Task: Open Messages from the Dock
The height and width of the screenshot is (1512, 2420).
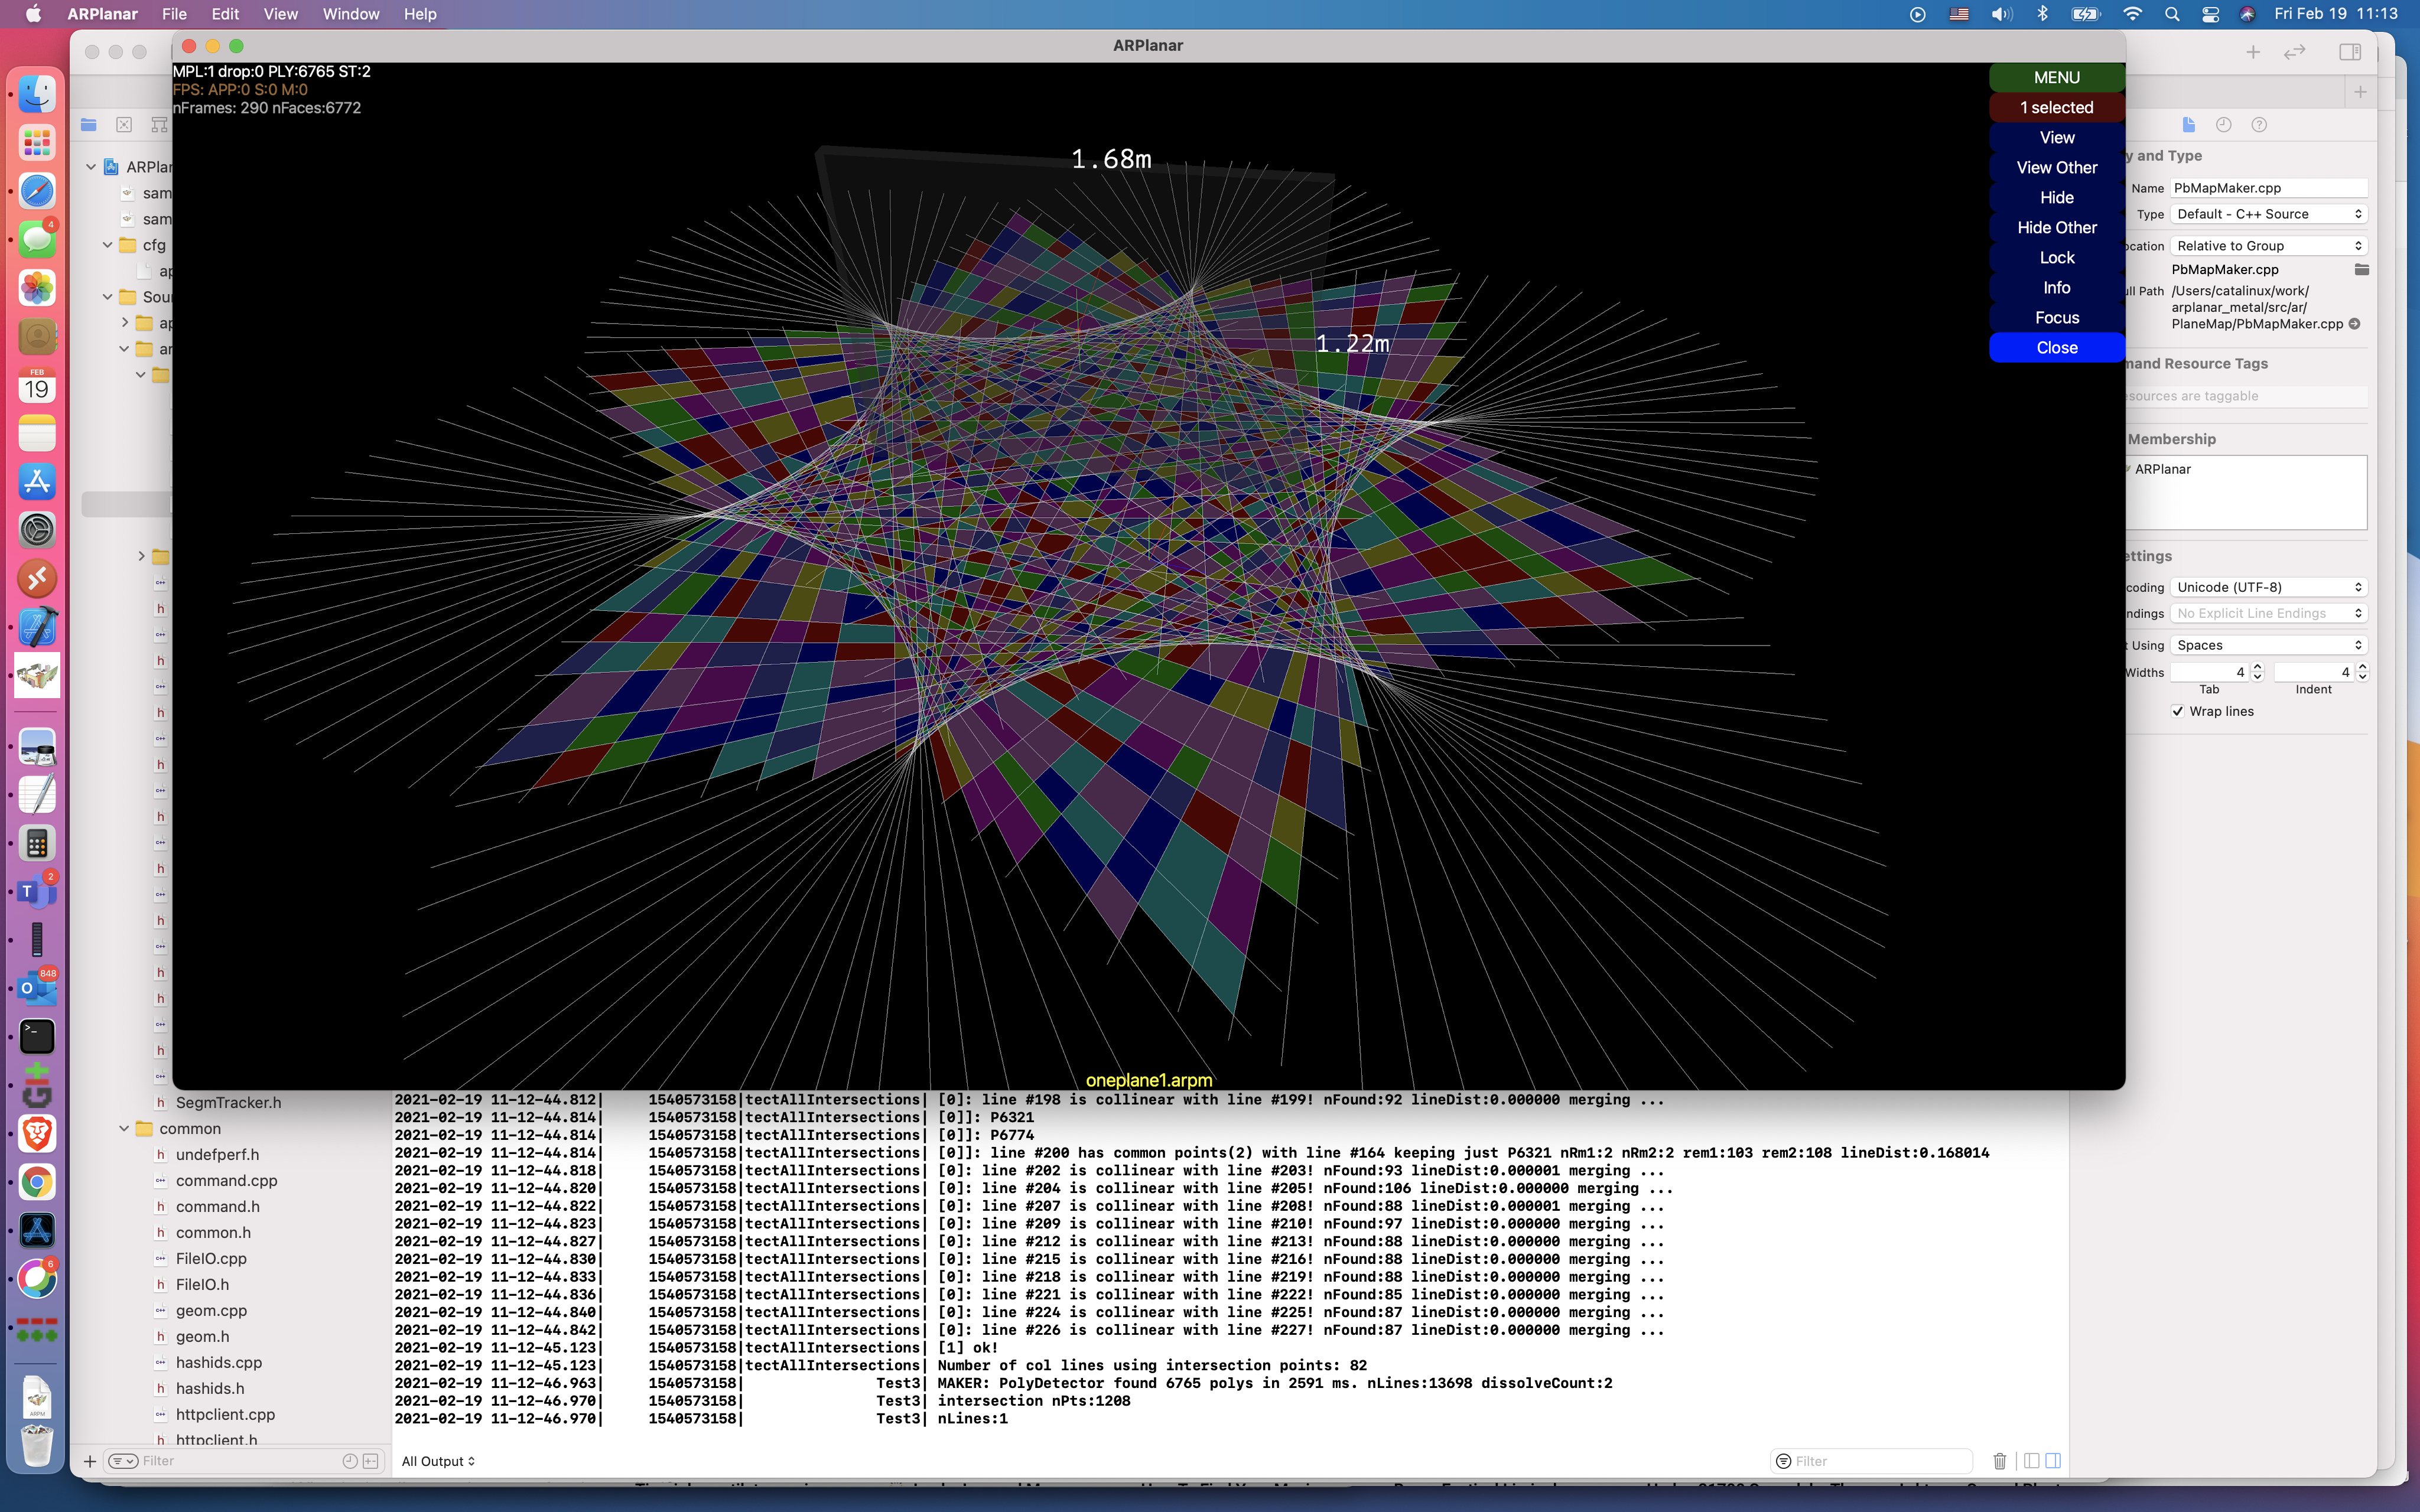Action: 37,240
